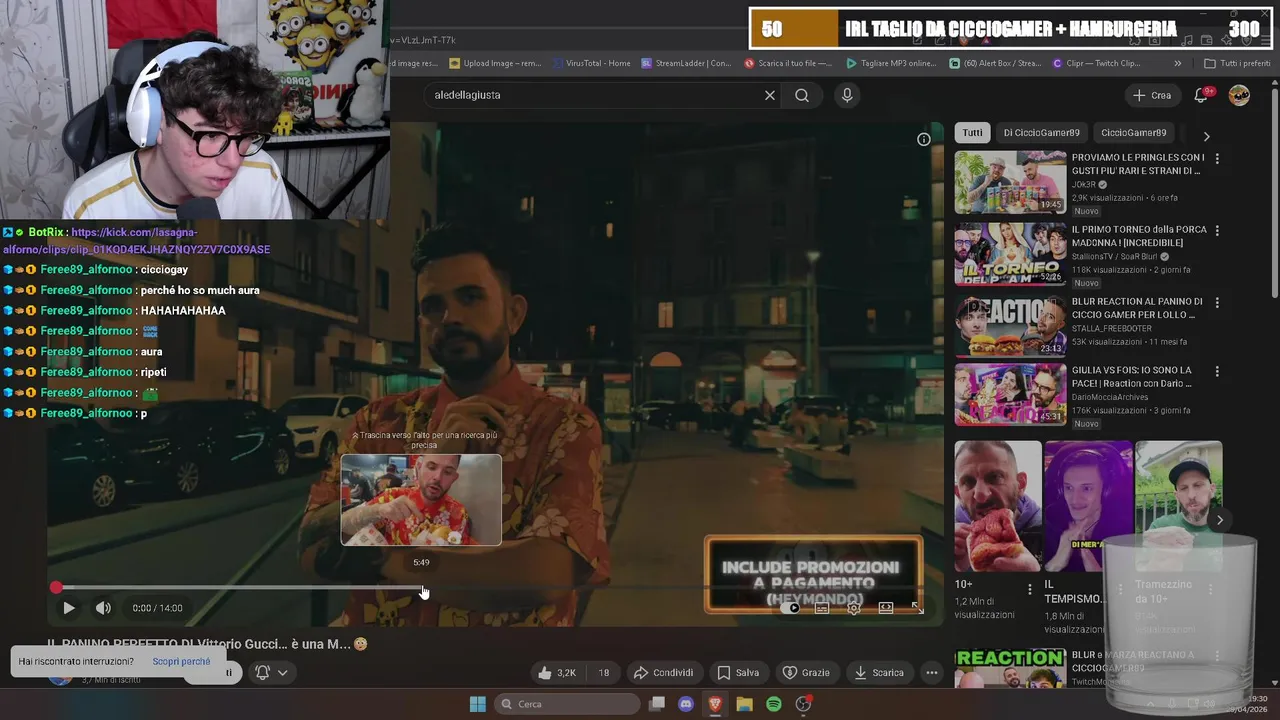The height and width of the screenshot is (720, 1280).
Task: Open the 'Upload Image' bookmark
Action: coord(496,63)
